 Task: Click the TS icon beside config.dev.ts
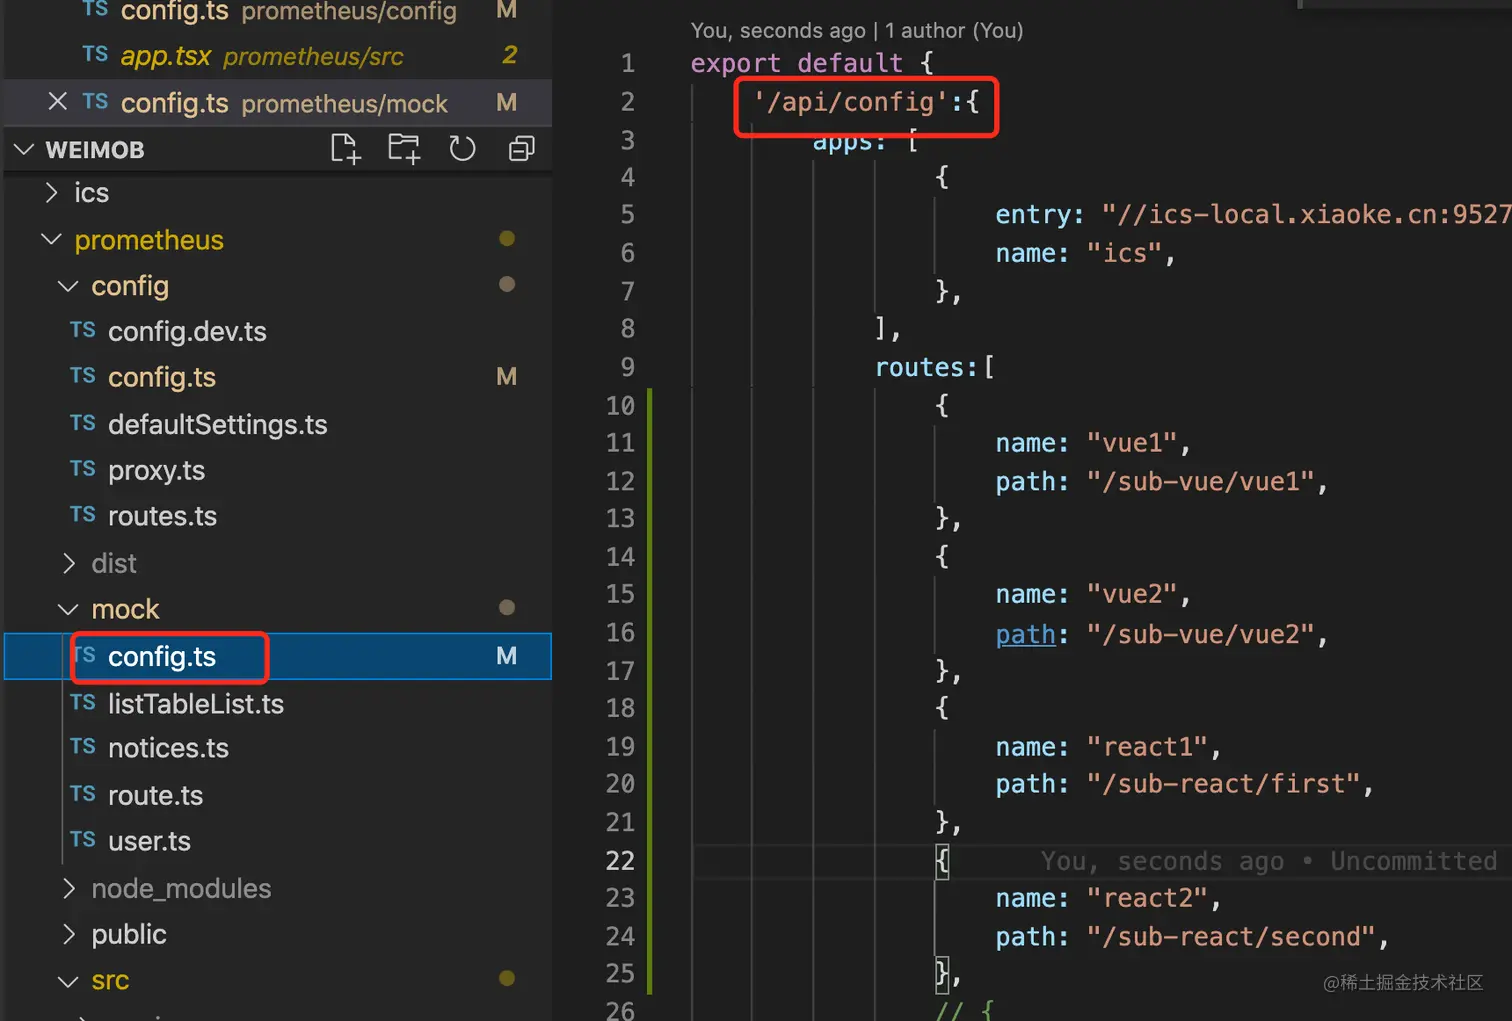click(83, 330)
